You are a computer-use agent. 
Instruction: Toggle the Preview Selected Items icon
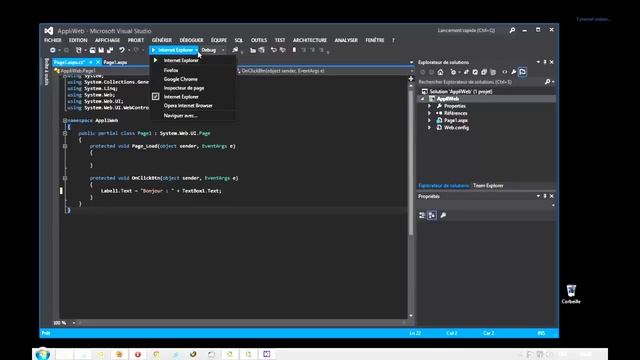[x=522, y=72]
